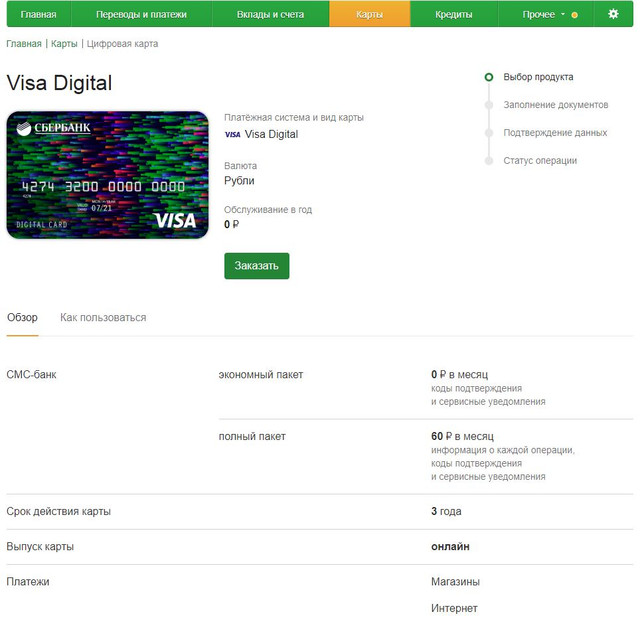This screenshot has width=640, height=625.
Task: Open the Кредиты menu tab
Action: [x=454, y=14]
